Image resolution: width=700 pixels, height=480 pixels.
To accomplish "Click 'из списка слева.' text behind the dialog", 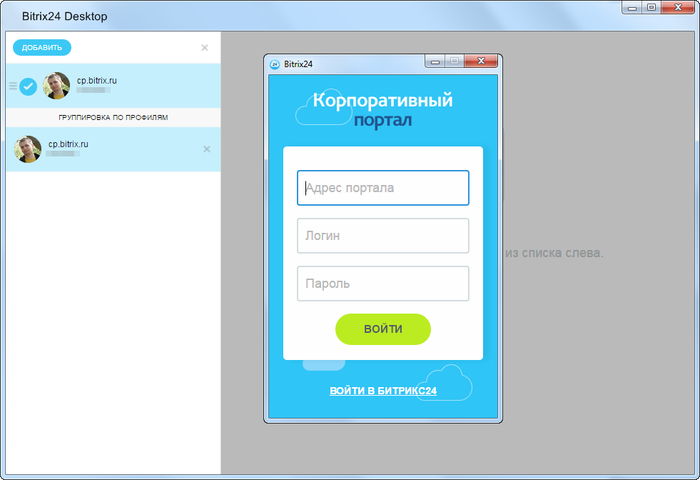I will pos(554,253).
